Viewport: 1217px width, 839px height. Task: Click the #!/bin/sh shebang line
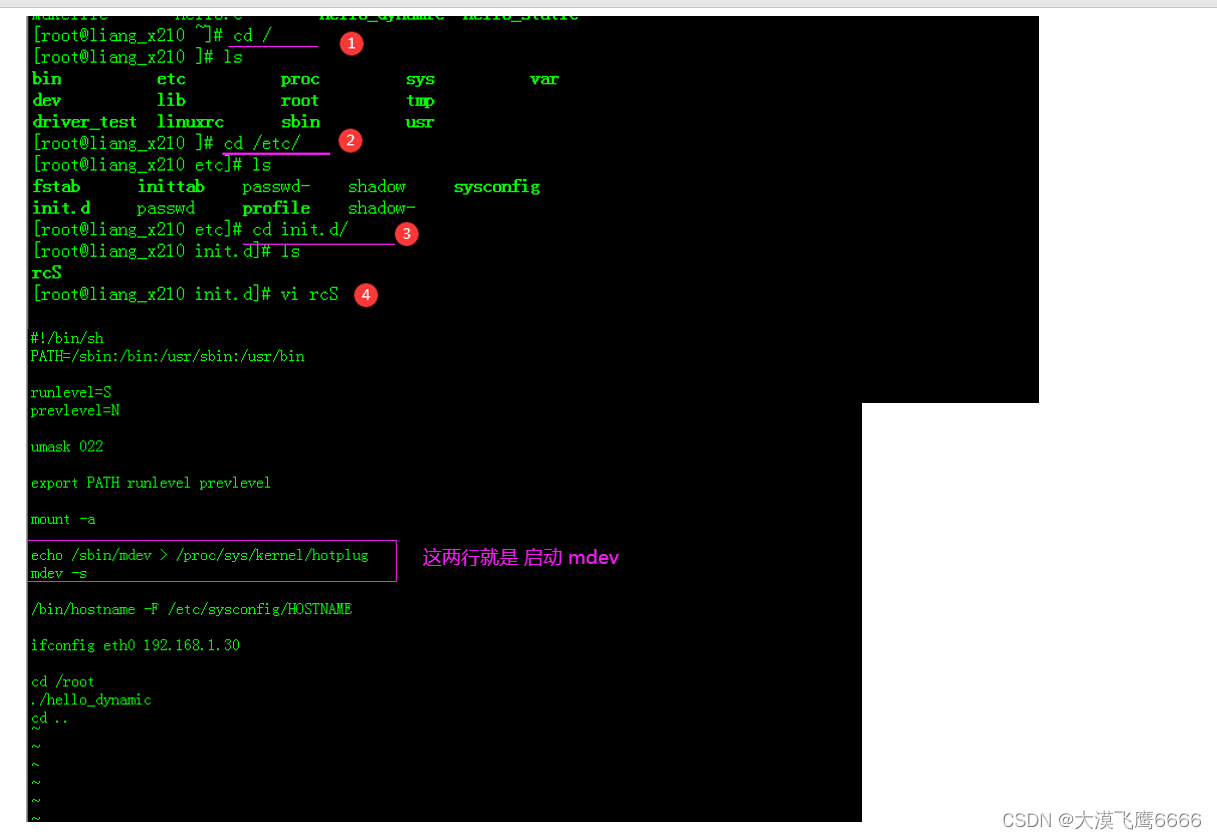(66, 337)
